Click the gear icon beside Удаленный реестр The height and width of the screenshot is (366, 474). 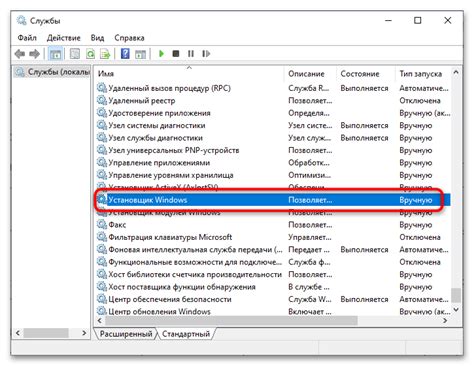(x=102, y=100)
